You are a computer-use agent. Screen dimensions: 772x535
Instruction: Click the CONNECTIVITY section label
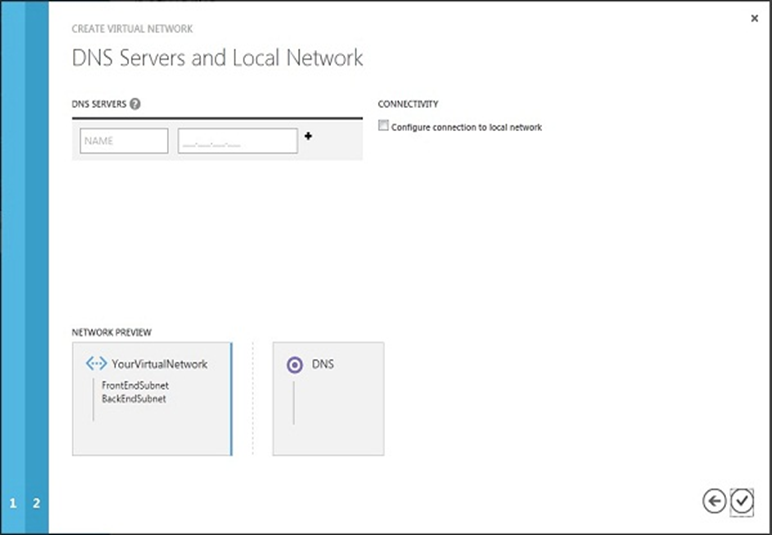408,104
